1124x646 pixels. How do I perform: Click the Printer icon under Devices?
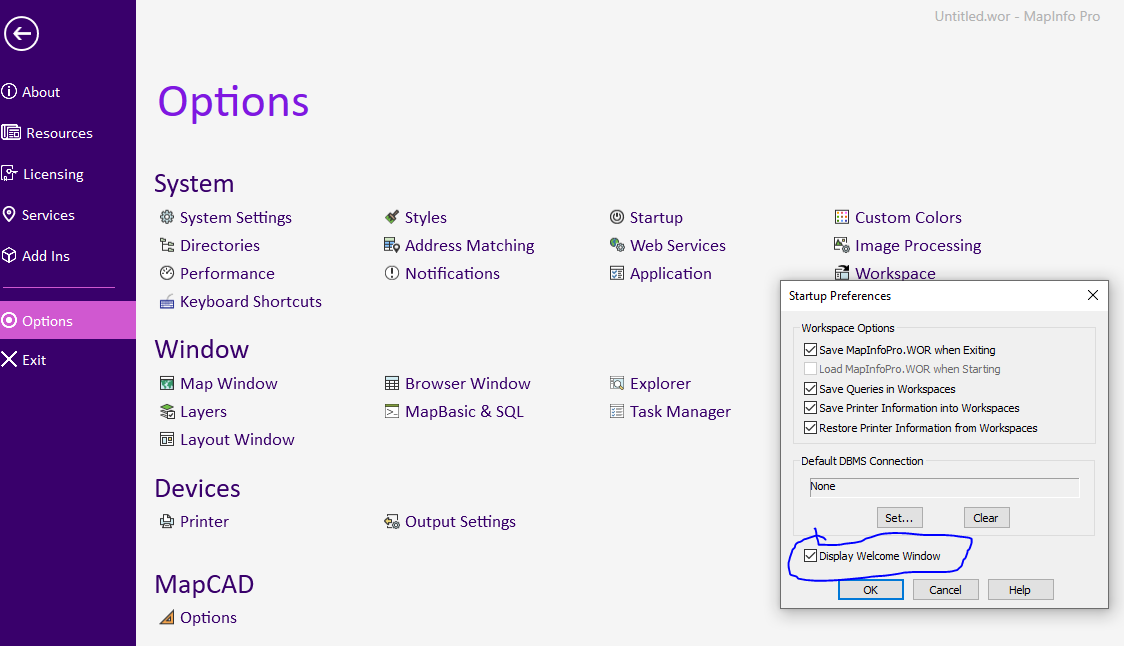[x=167, y=521]
